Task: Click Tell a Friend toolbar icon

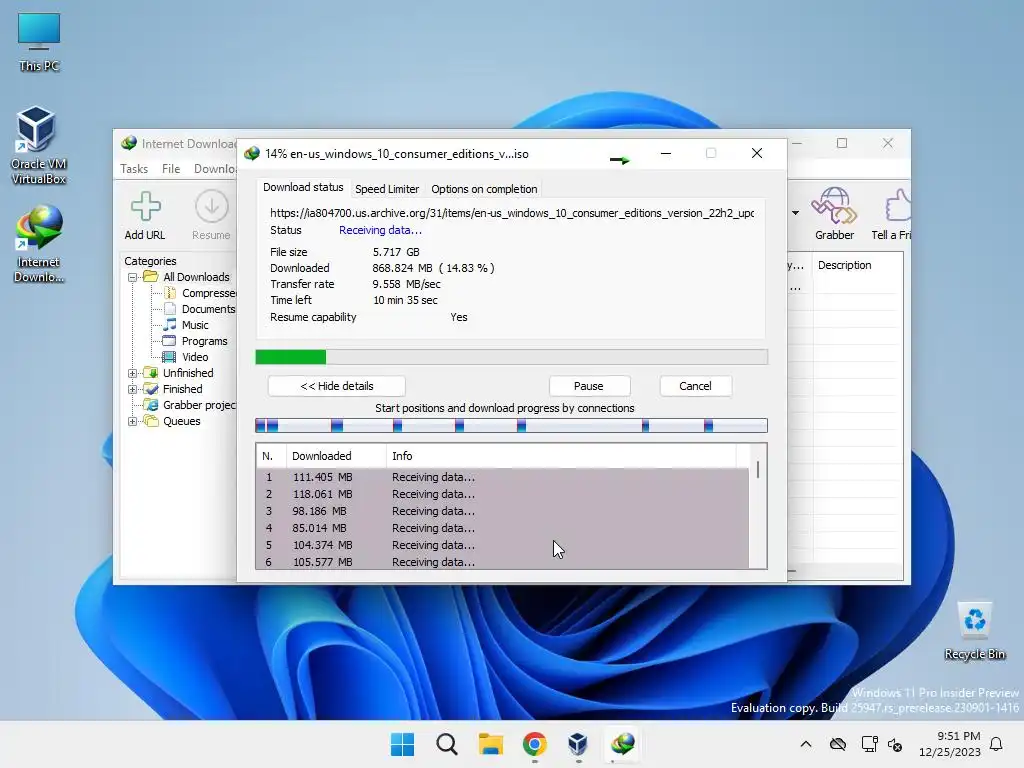Action: (x=892, y=214)
